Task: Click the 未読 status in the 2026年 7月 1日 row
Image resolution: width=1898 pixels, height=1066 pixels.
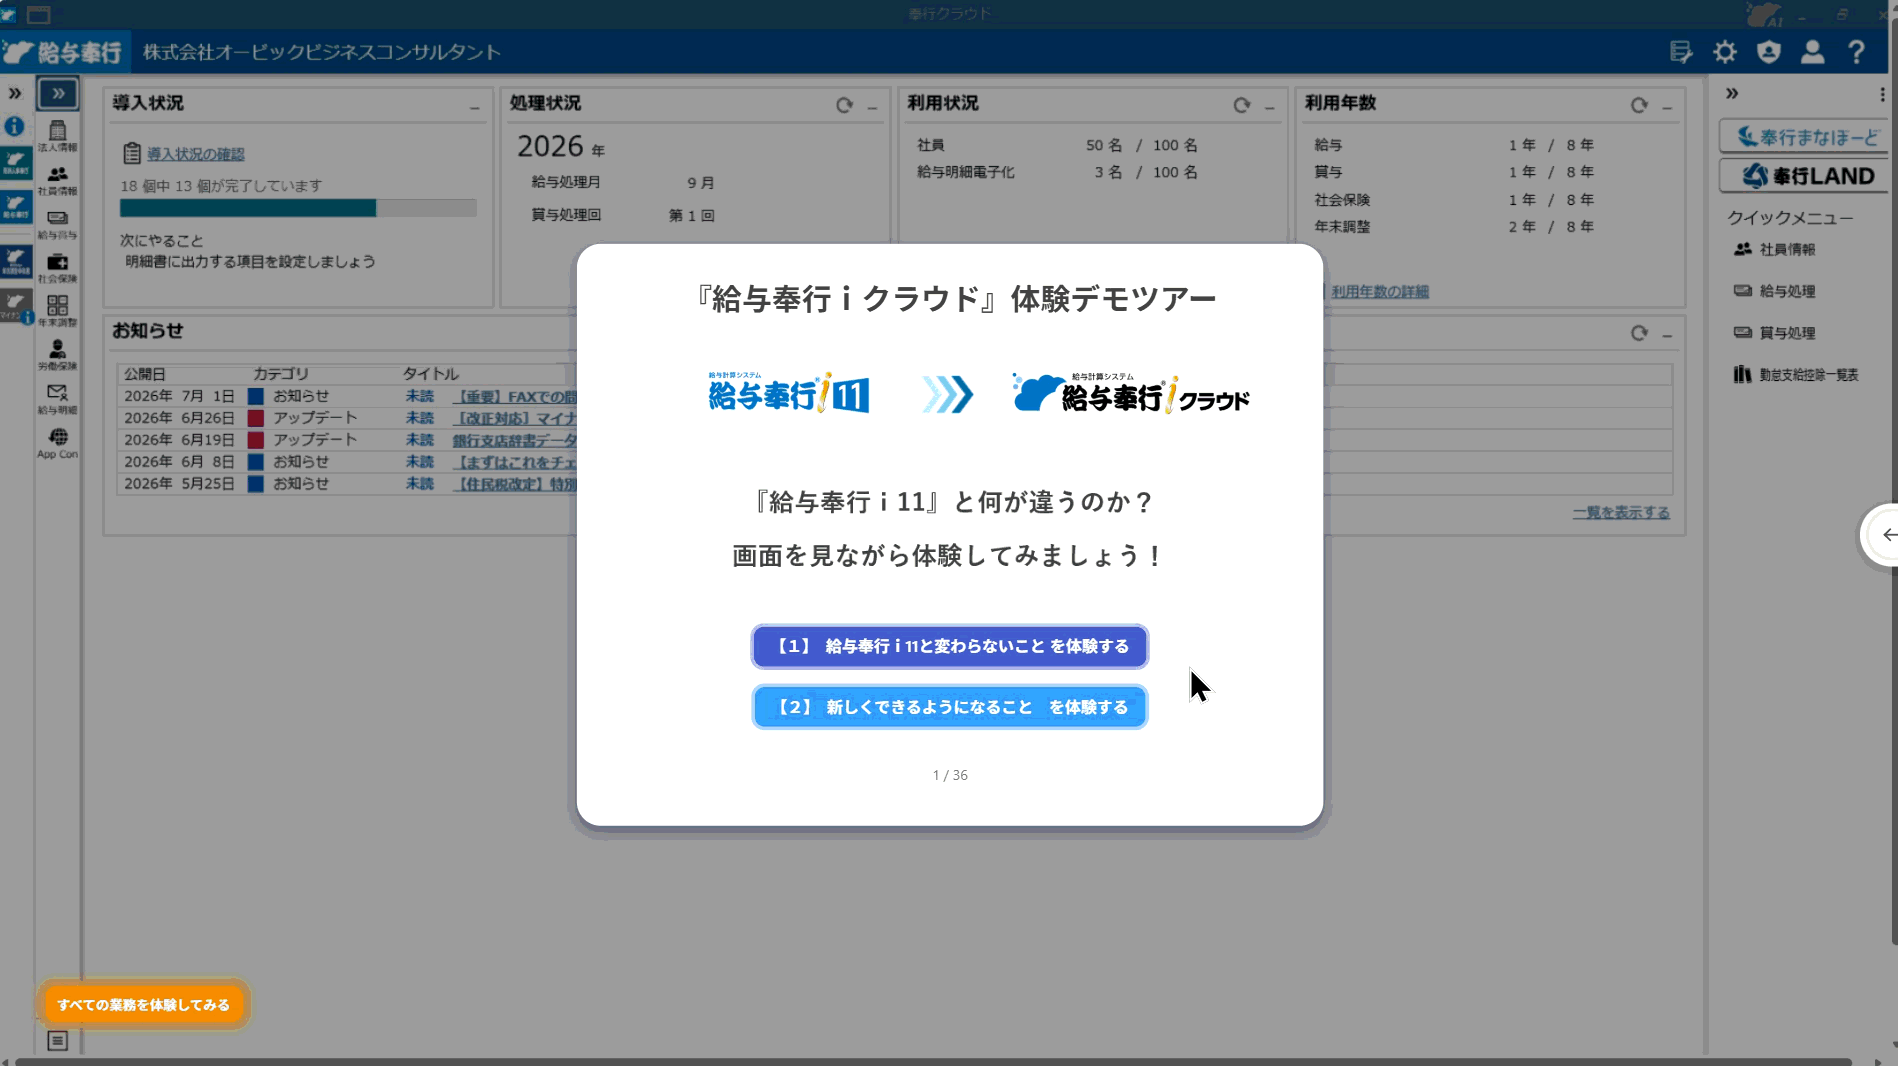Action: pos(420,397)
